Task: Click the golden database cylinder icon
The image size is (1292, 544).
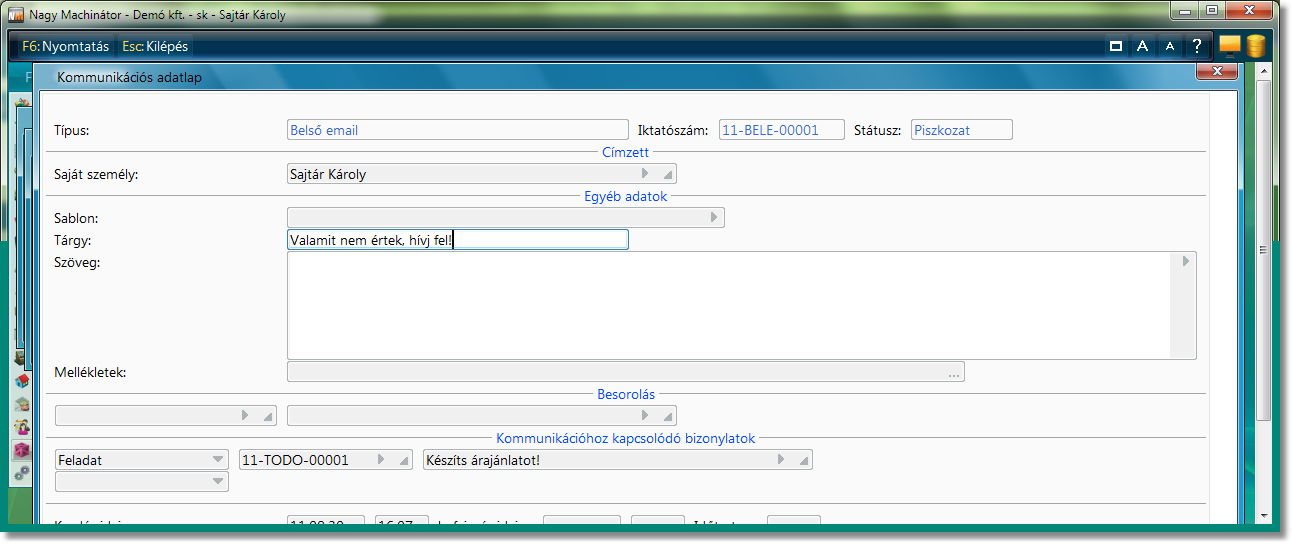Action: (1255, 45)
